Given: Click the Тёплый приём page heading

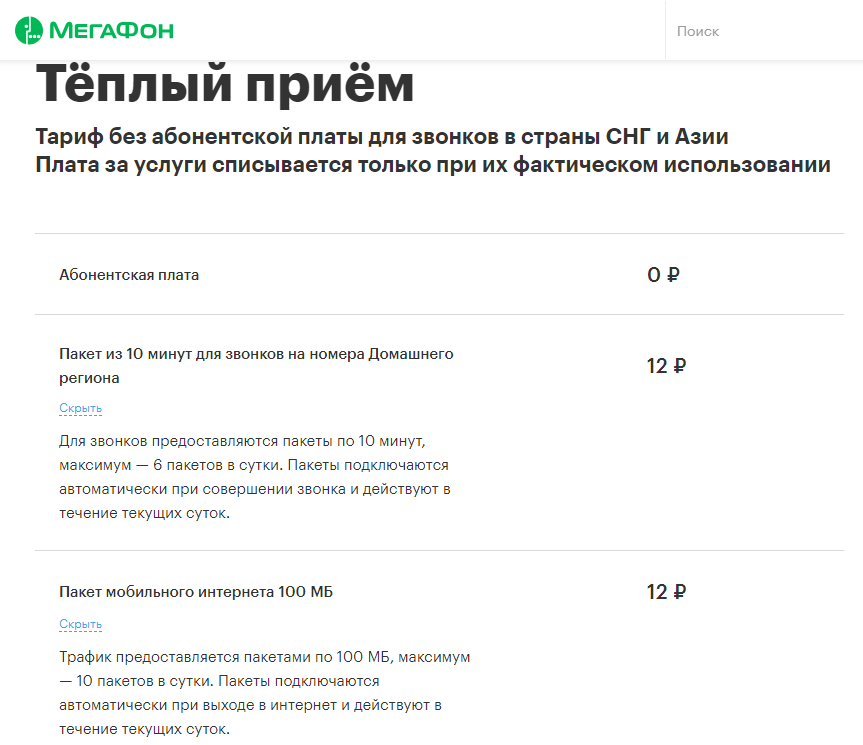Looking at the screenshot, I should 225,84.
